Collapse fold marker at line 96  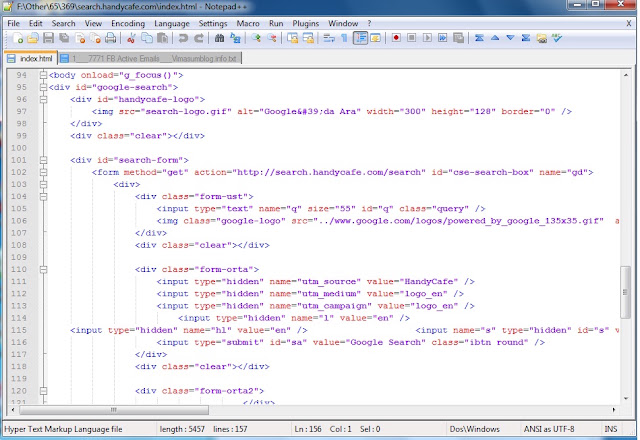click(43, 99)
